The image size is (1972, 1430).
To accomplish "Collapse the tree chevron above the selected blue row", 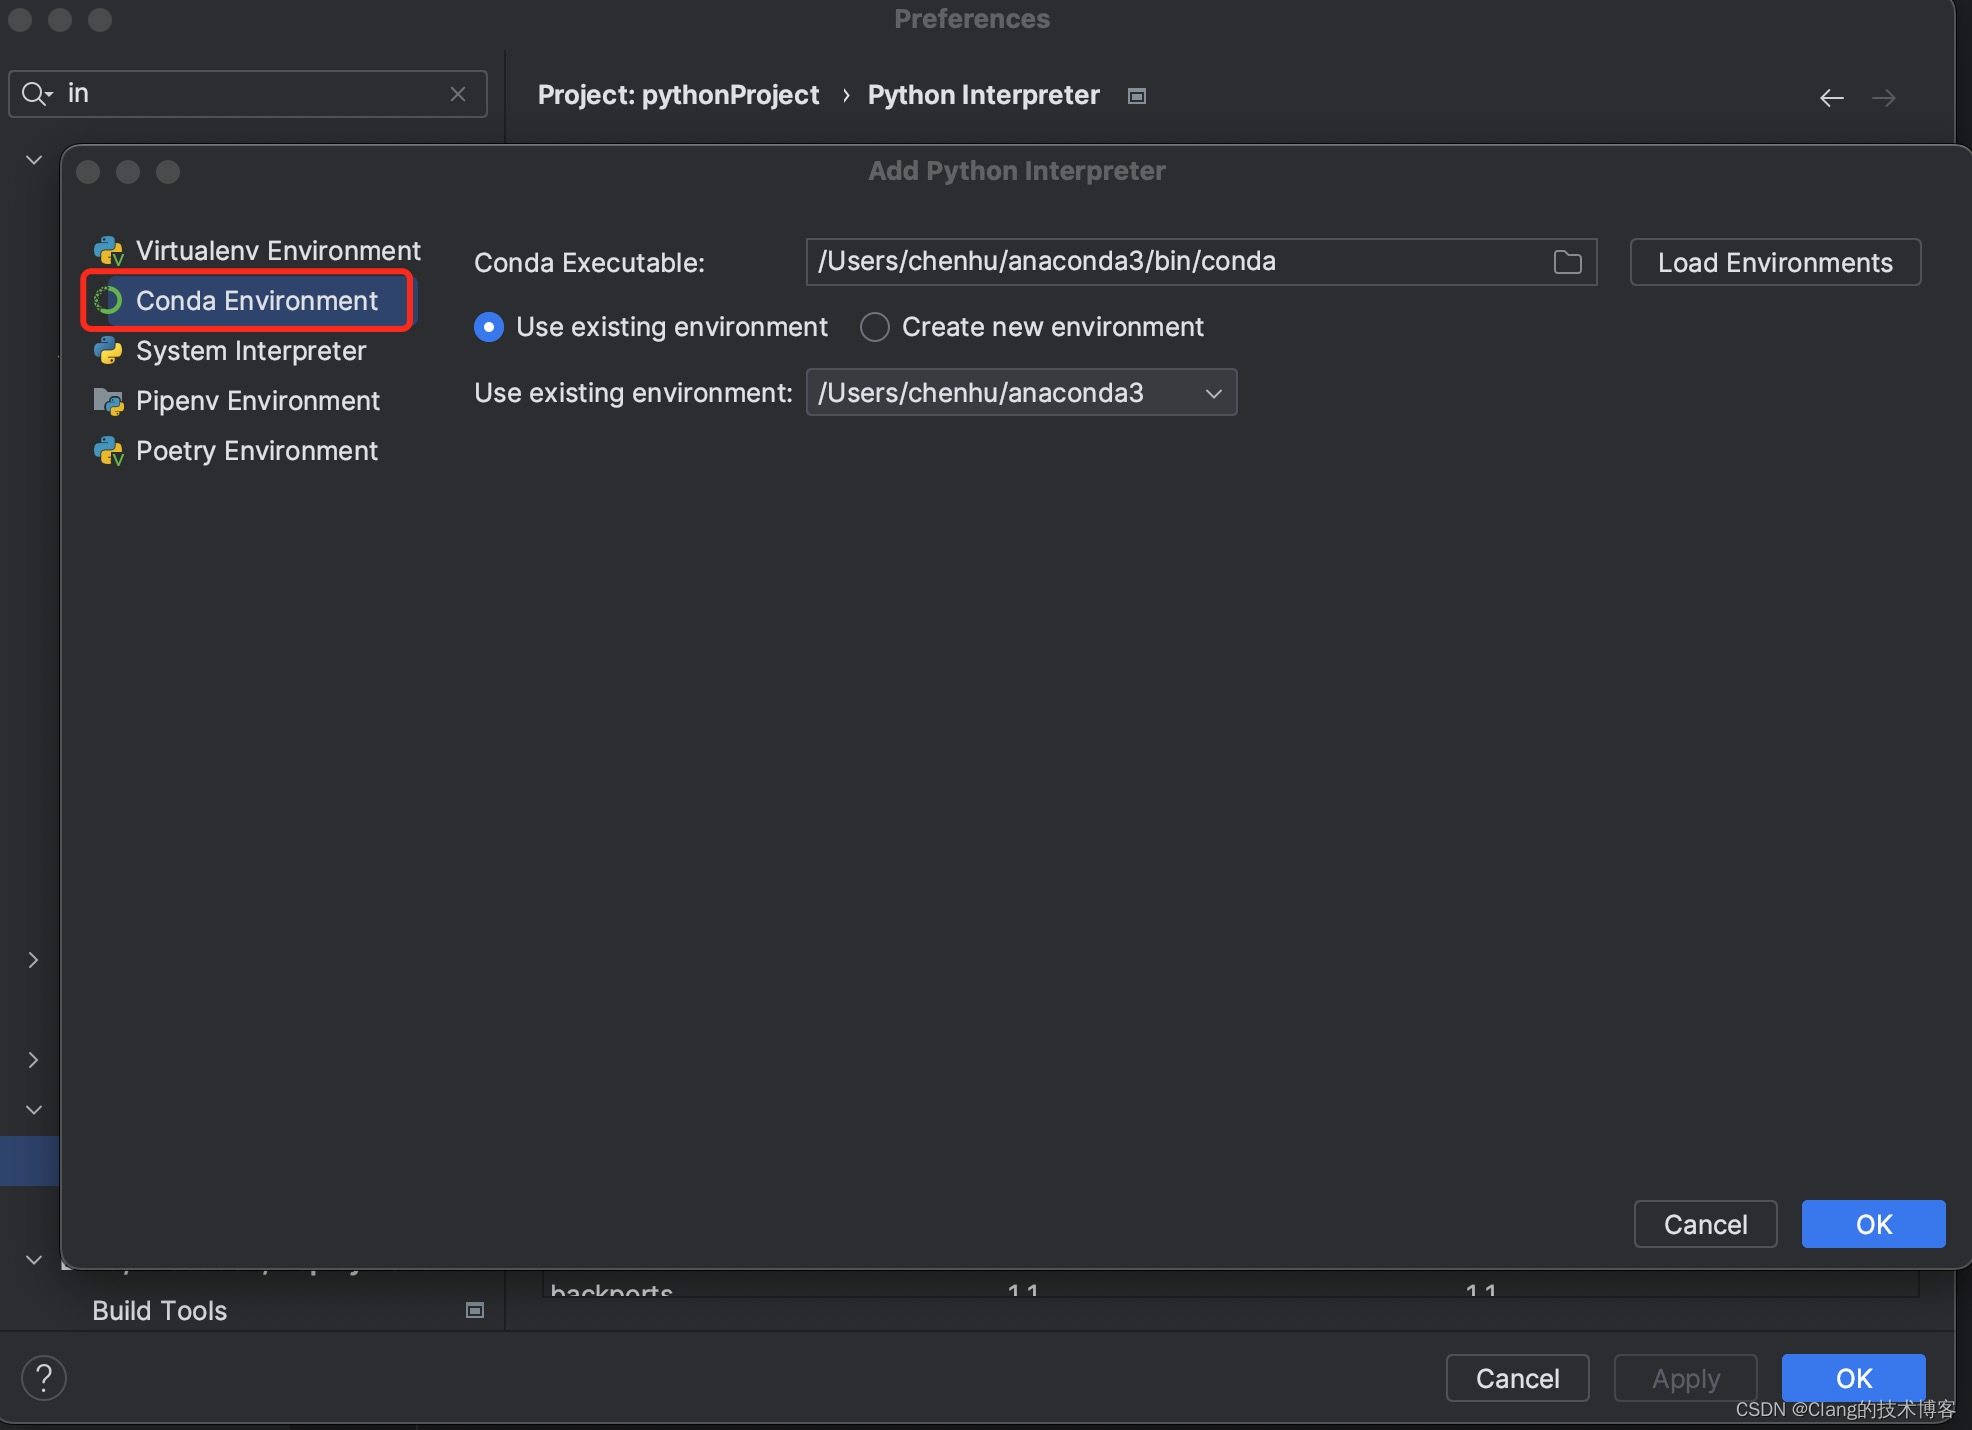I will 33,1110.
